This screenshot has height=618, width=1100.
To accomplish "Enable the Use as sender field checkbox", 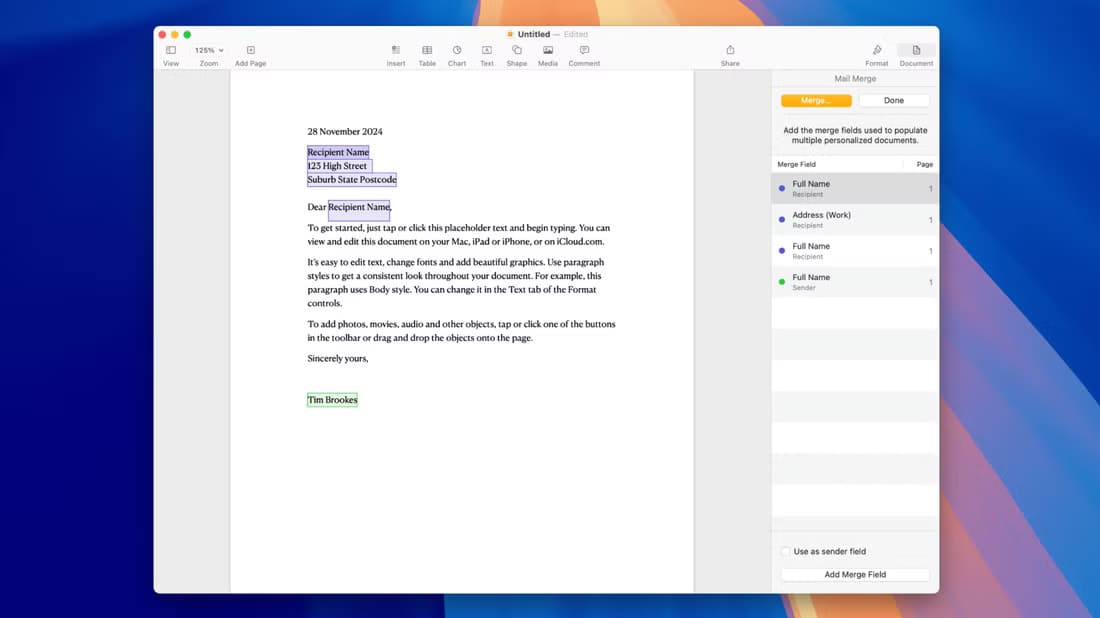I will pos(785,551).
